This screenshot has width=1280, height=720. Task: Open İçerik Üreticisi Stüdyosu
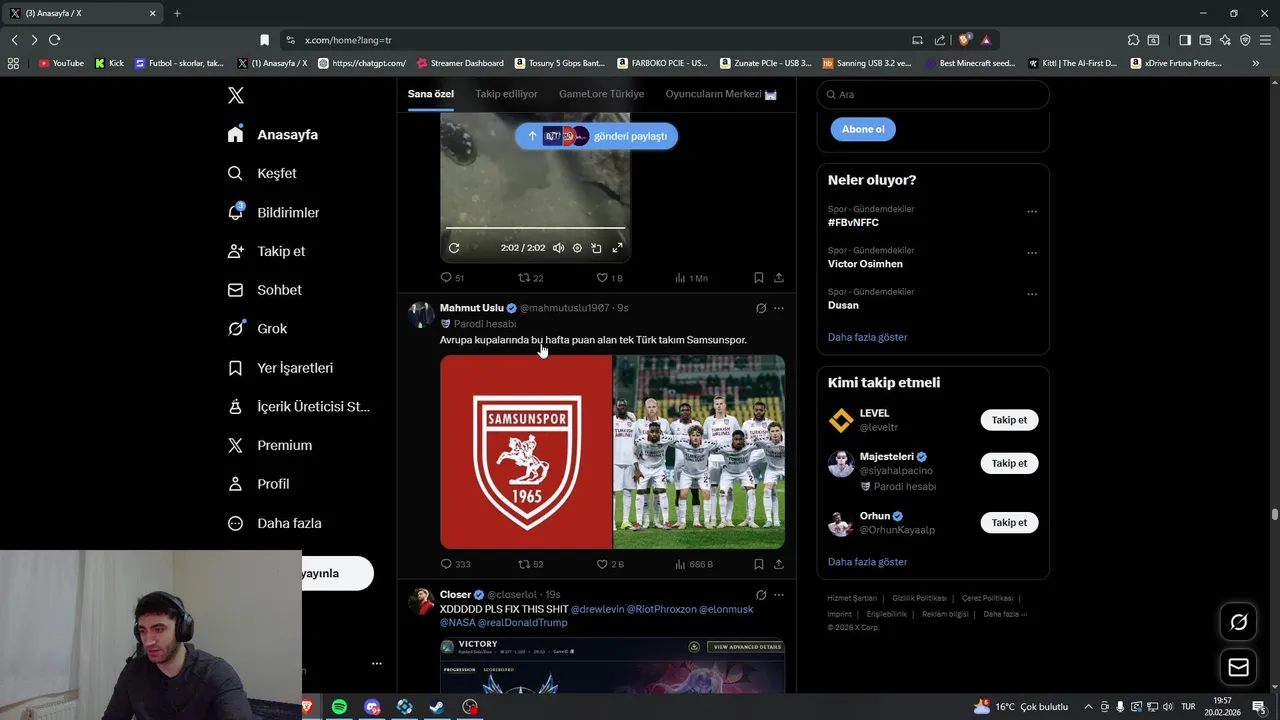(x=298, y=406)
